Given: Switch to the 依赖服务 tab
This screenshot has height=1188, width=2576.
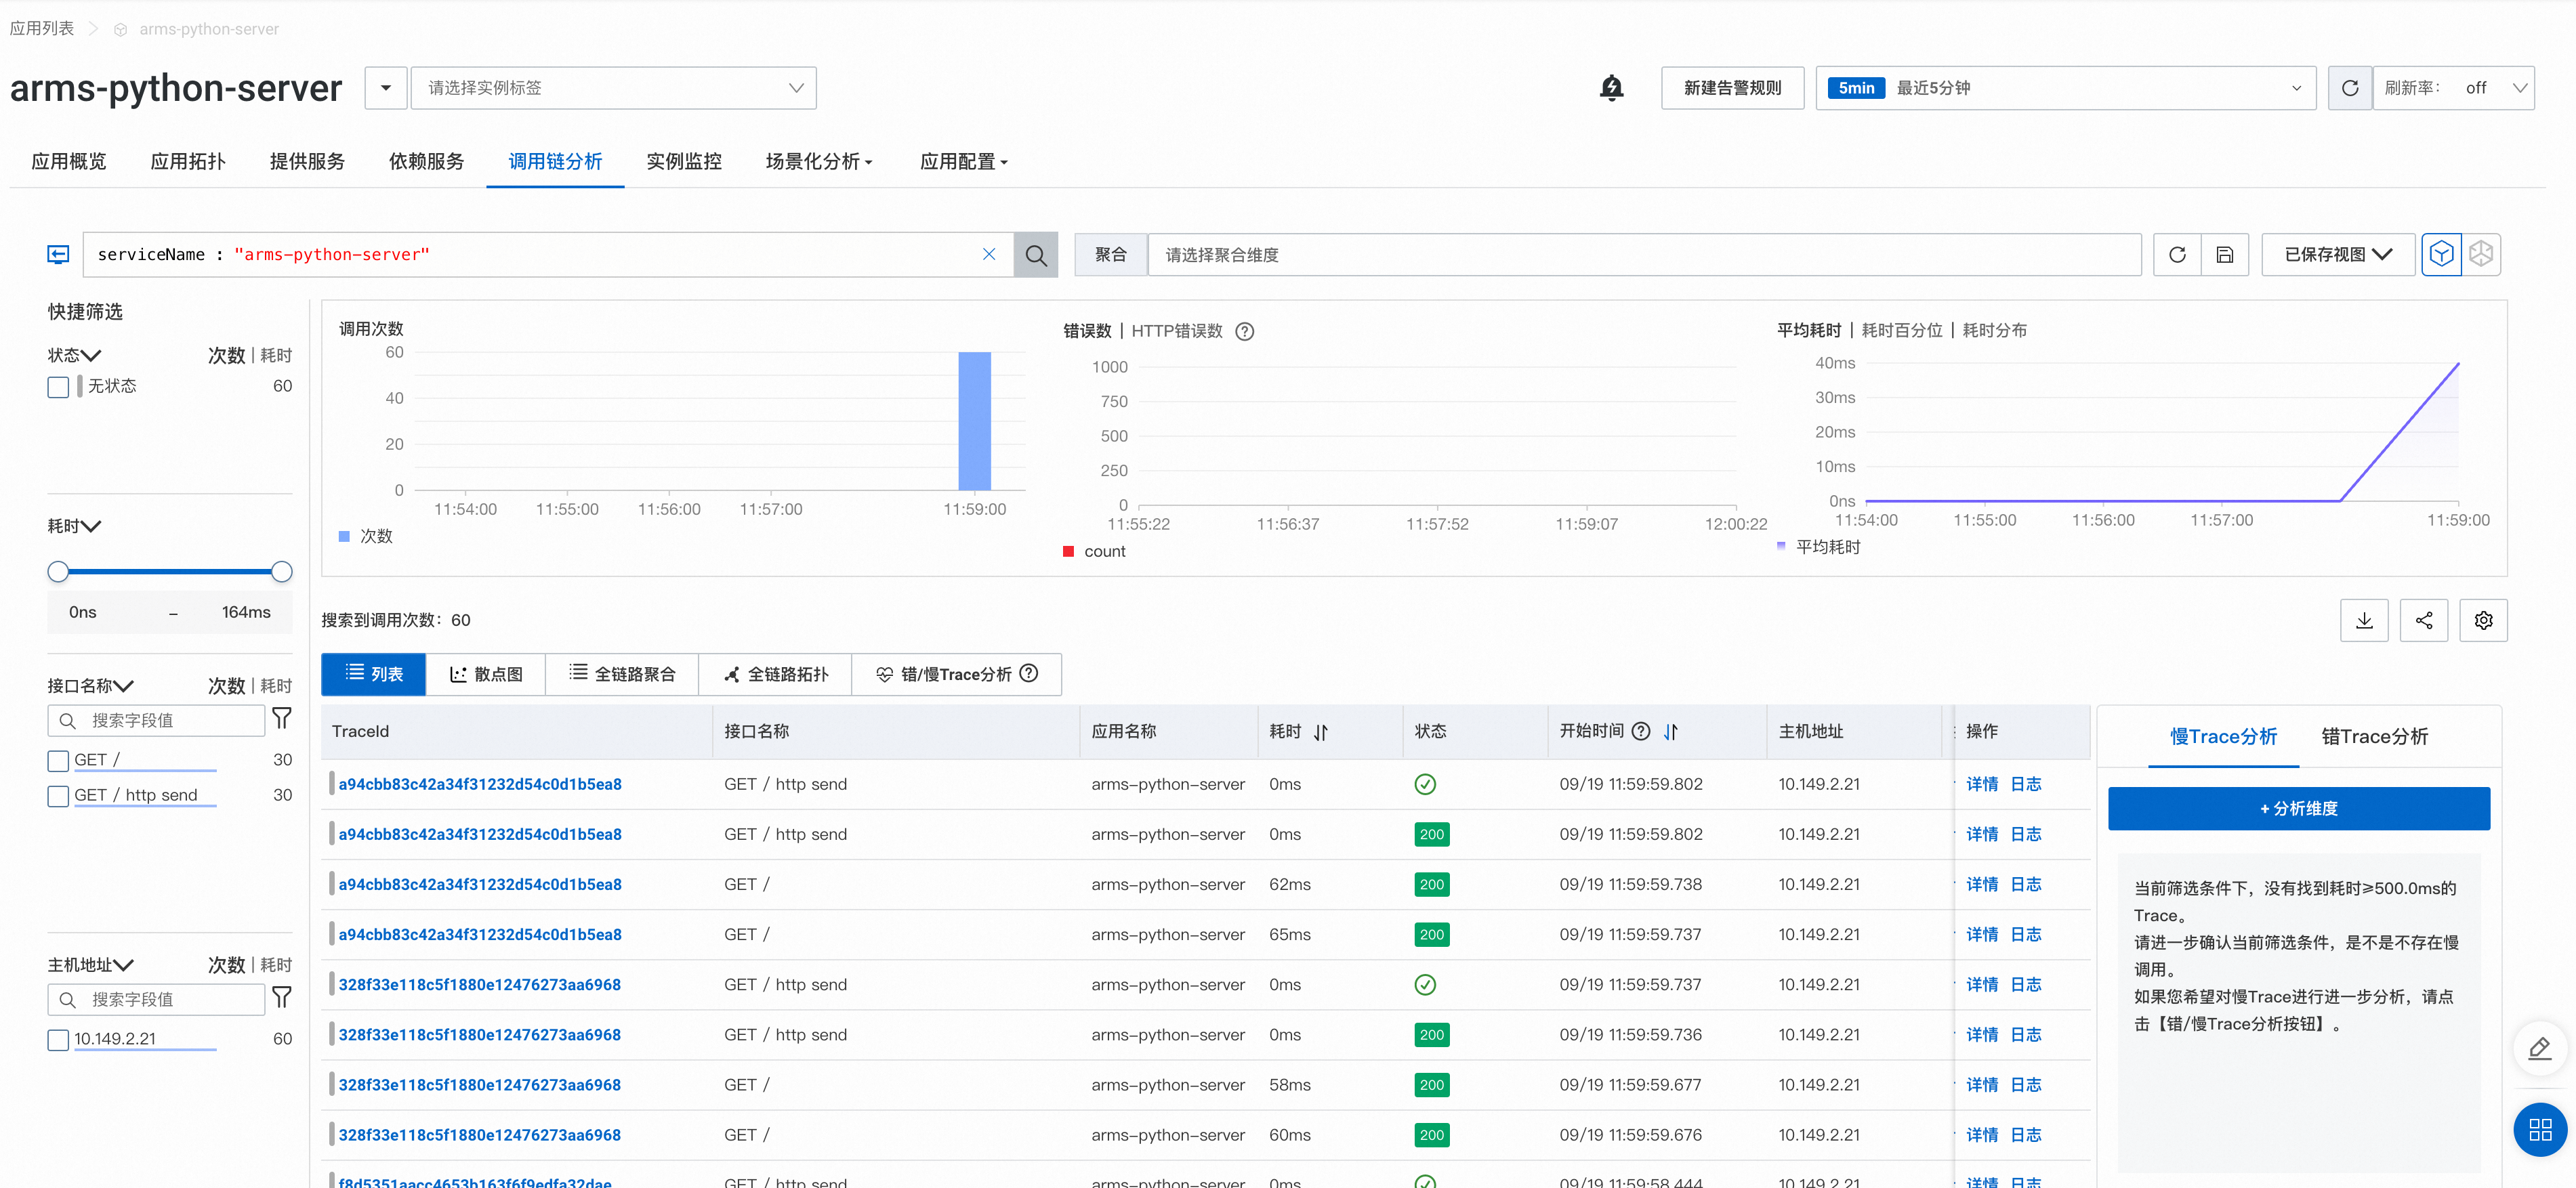Looking at the screenshot, I should pos(426,162).
